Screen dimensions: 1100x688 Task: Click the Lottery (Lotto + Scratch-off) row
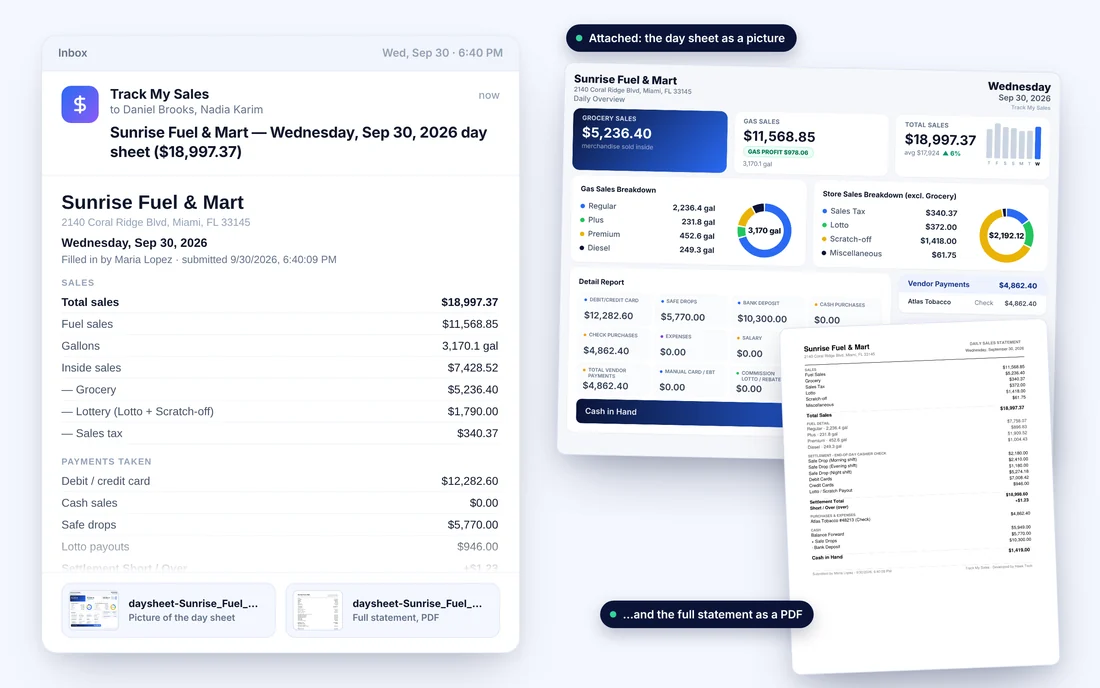click(x=280, y=411)
